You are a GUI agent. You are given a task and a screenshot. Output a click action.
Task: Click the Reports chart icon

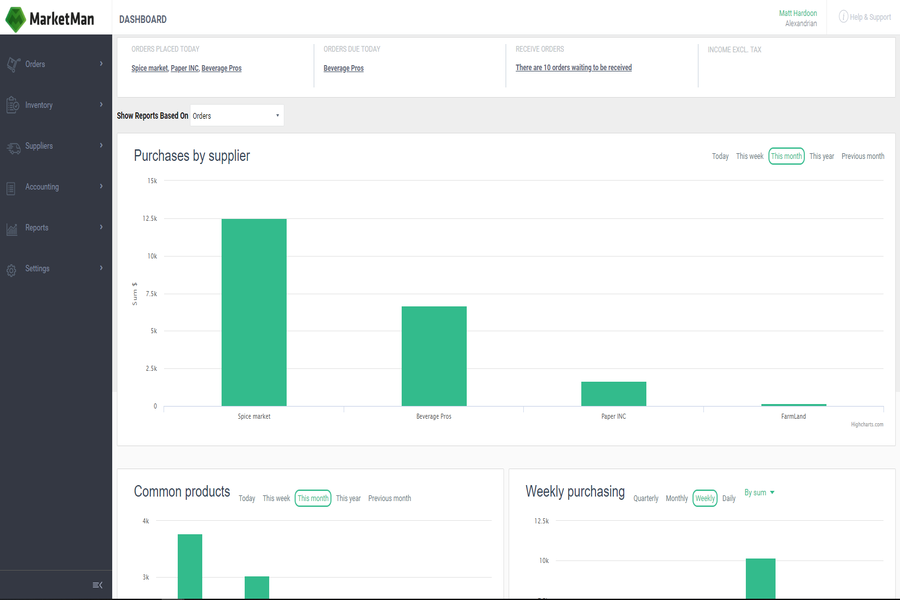pyautogui.click(x=12, y=229)
